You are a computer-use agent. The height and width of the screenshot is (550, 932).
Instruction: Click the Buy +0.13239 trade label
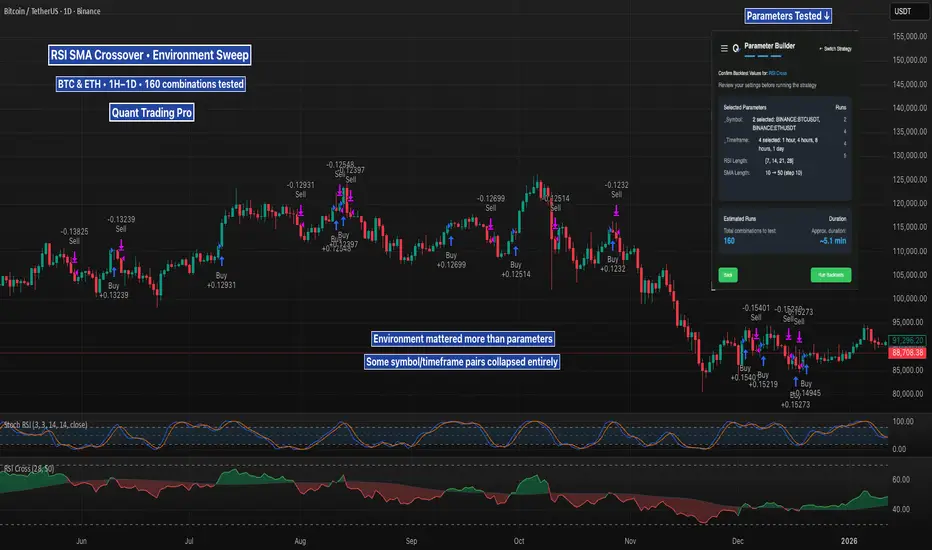click(x=114, y=290)
